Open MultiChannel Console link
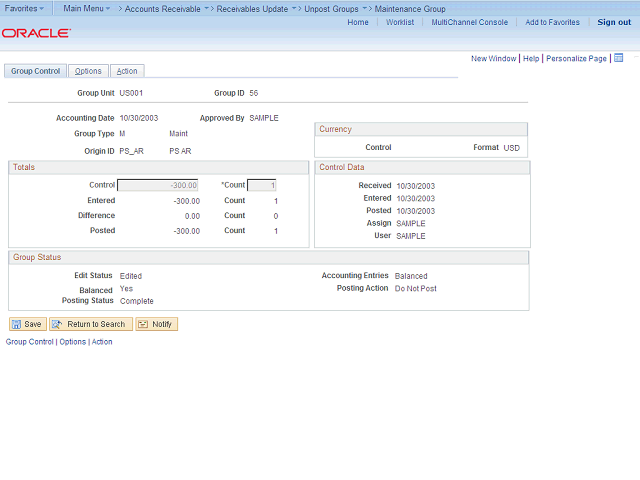Image resolution: width=640 pixels, height=480 pixels. coord(469,22)
